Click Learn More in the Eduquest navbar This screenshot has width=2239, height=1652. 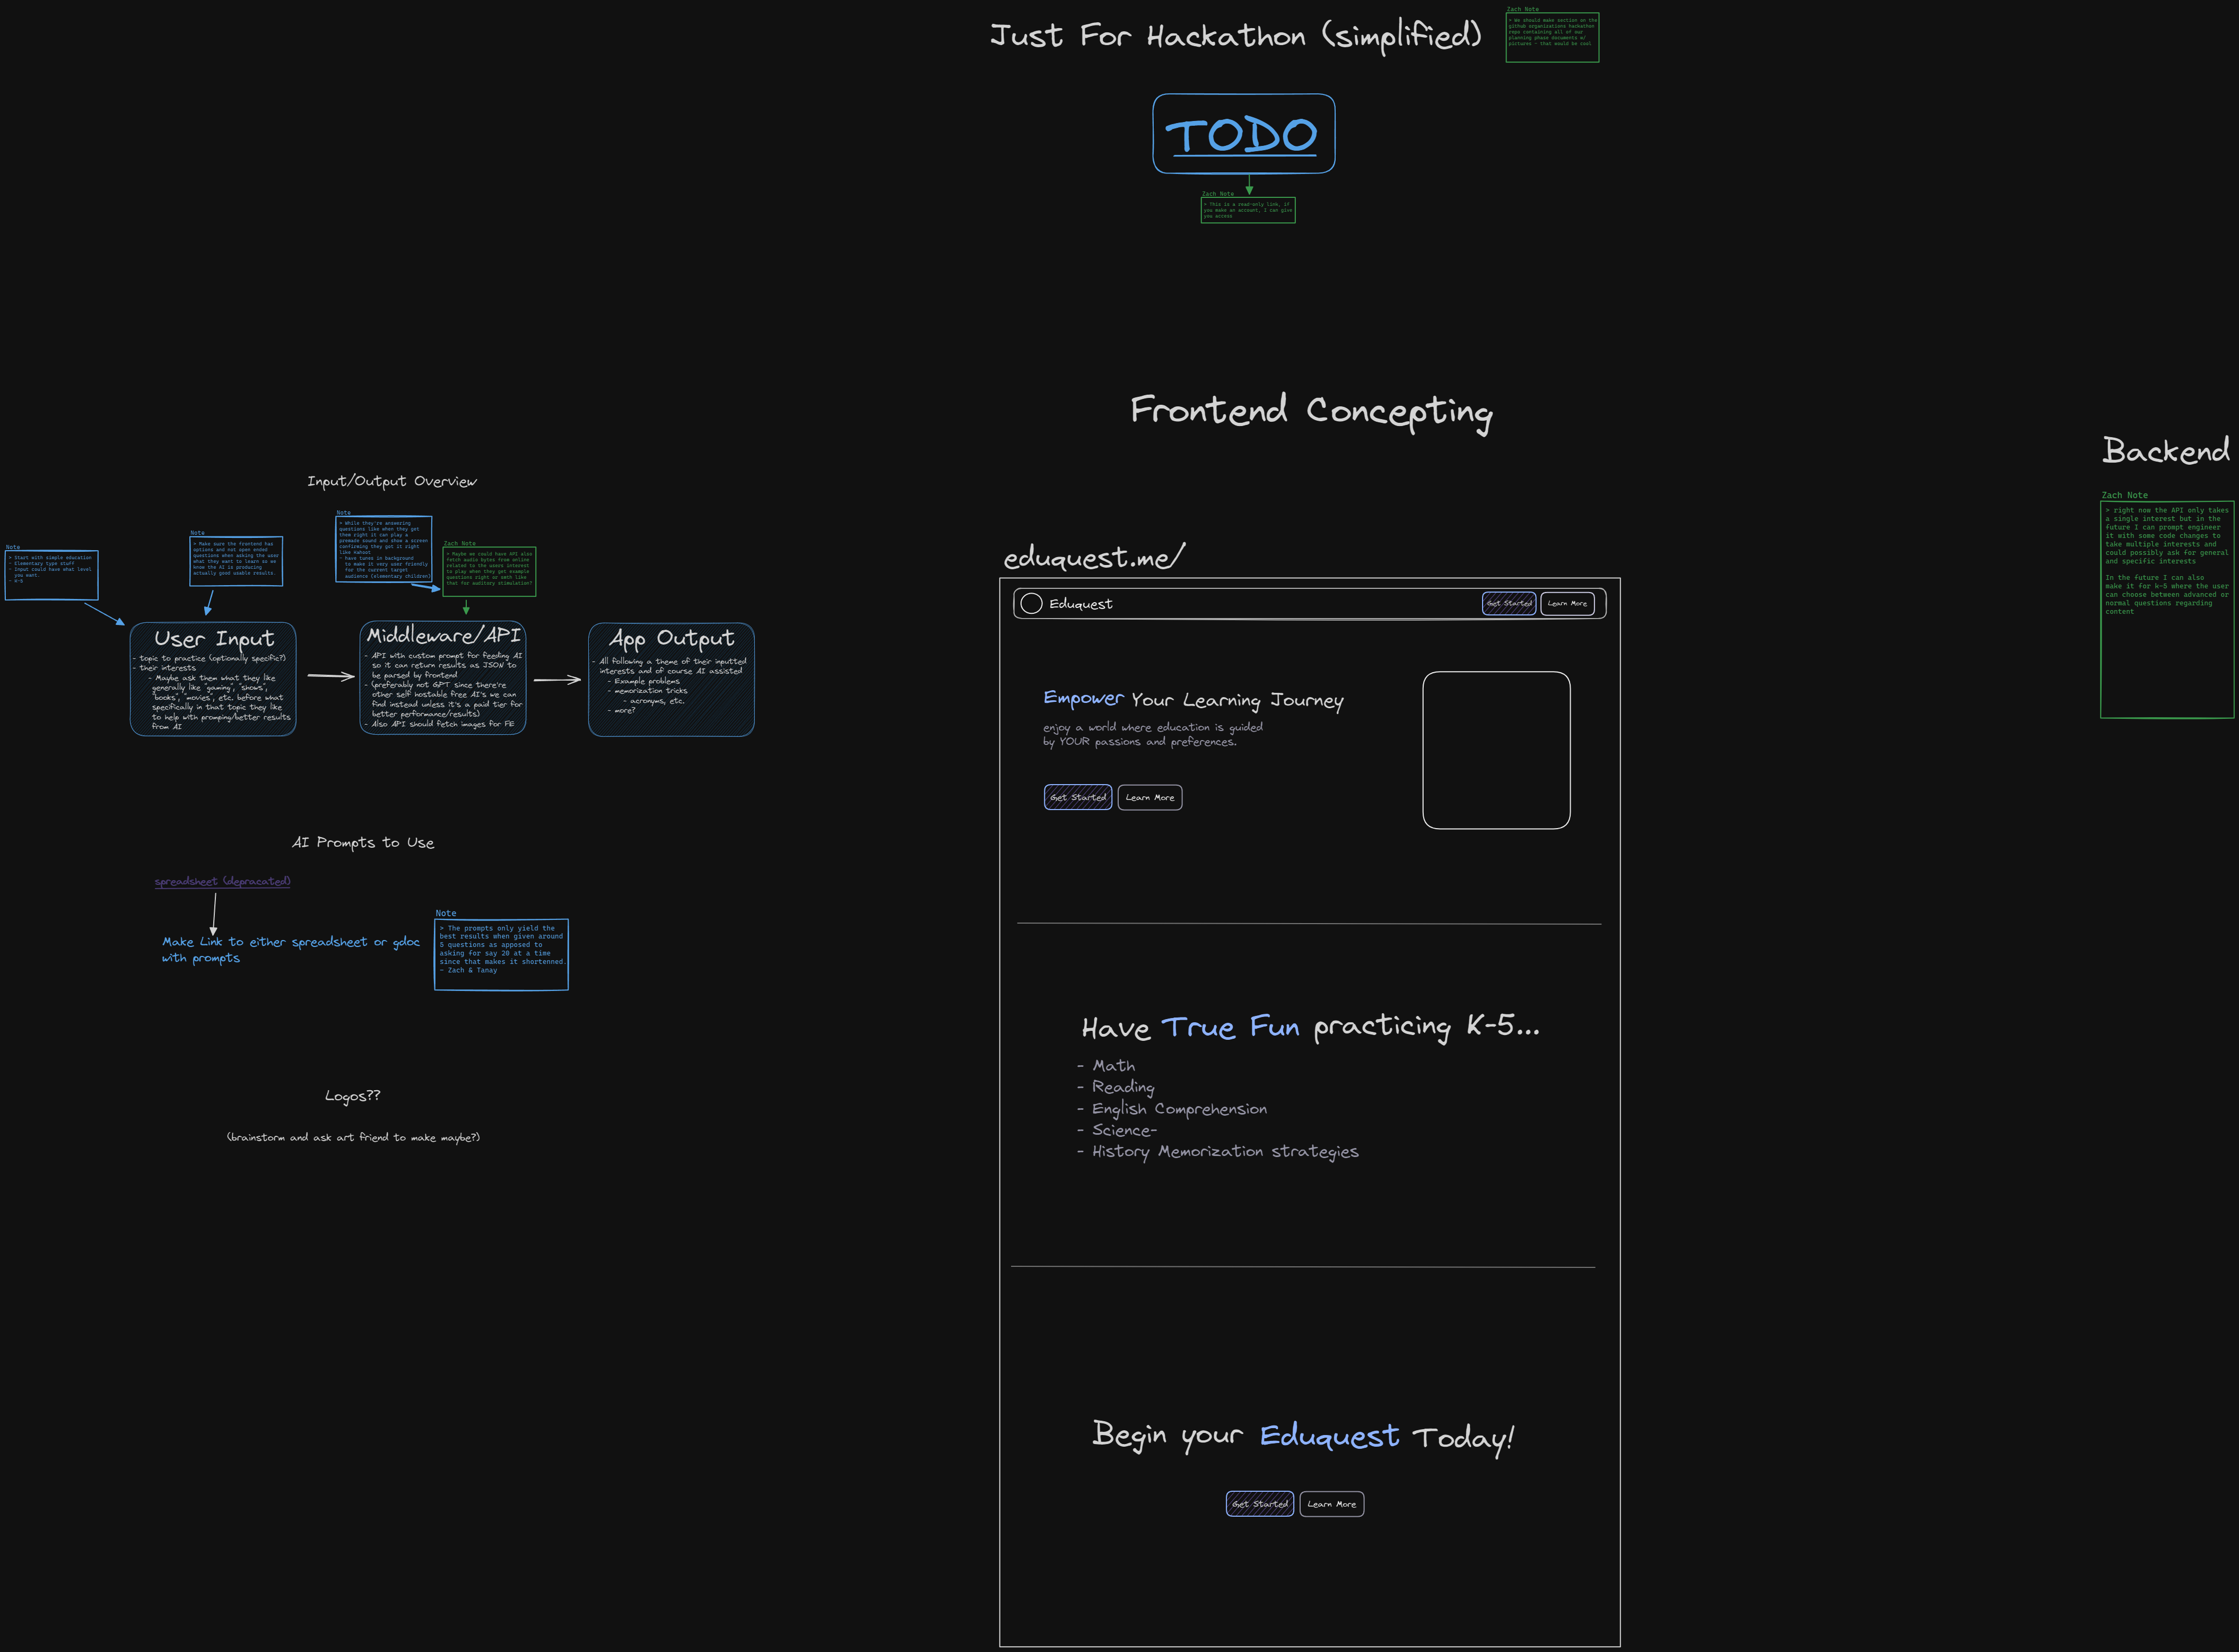pos(1567,603)
